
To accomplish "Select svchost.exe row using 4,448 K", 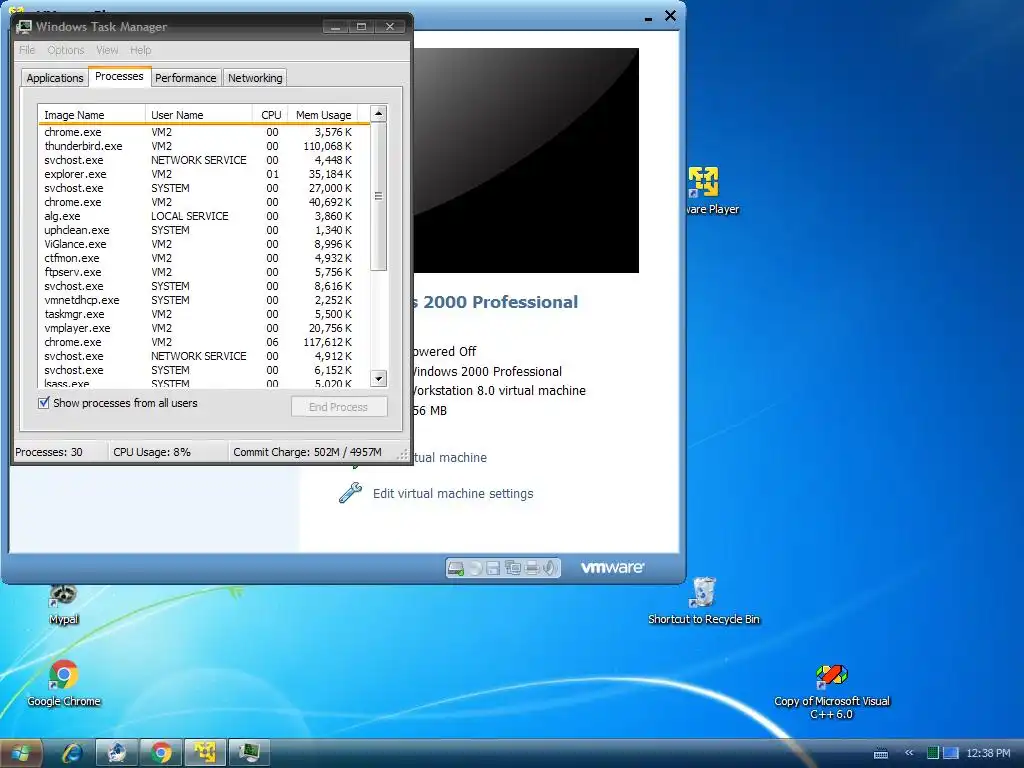I will coord(204,160).
